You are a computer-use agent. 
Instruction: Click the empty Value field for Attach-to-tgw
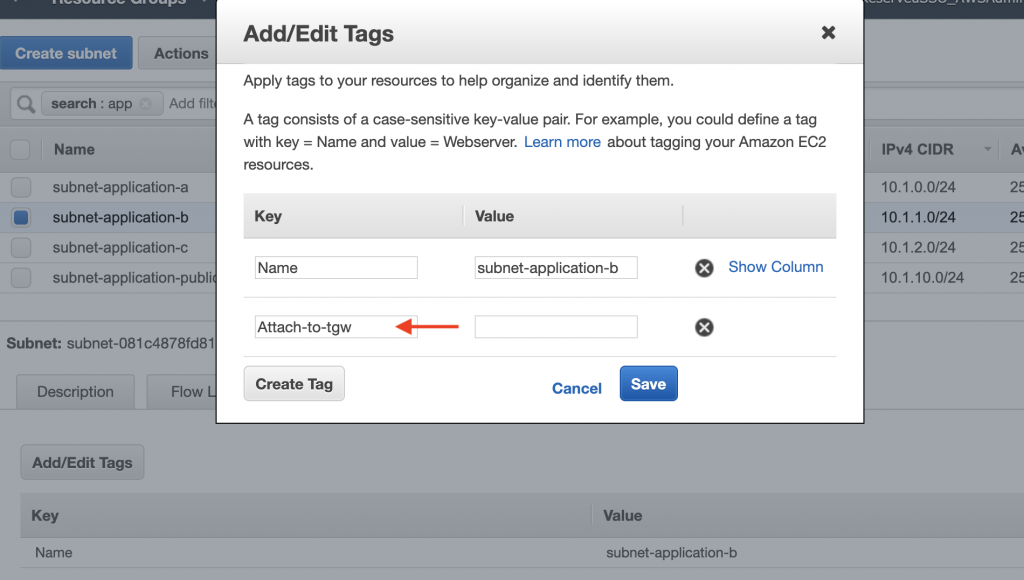[x=555, y=326]
